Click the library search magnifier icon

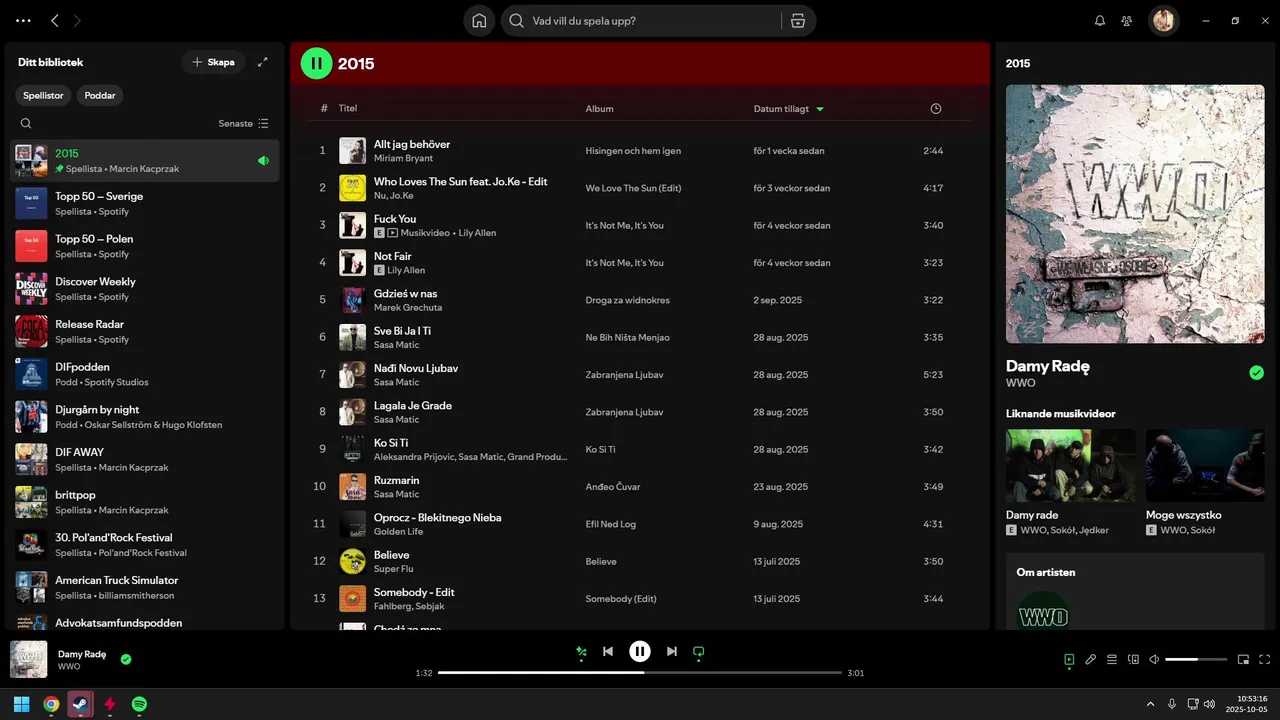[x=26, y=124]
